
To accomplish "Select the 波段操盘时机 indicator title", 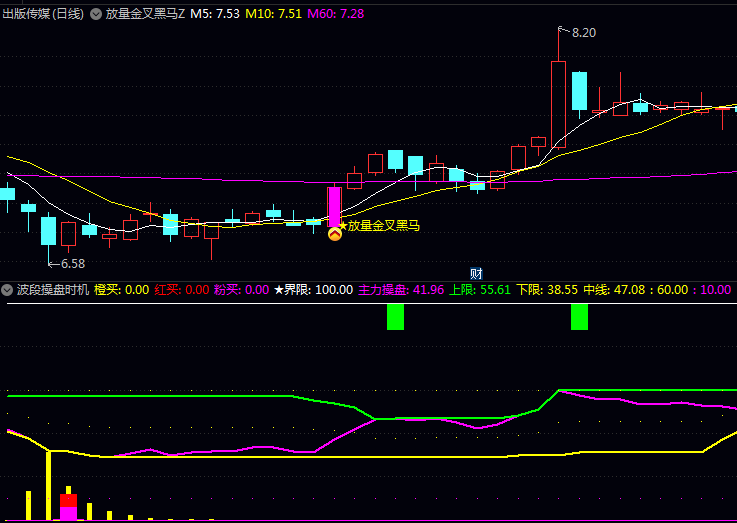I will [x=52, y=290].
